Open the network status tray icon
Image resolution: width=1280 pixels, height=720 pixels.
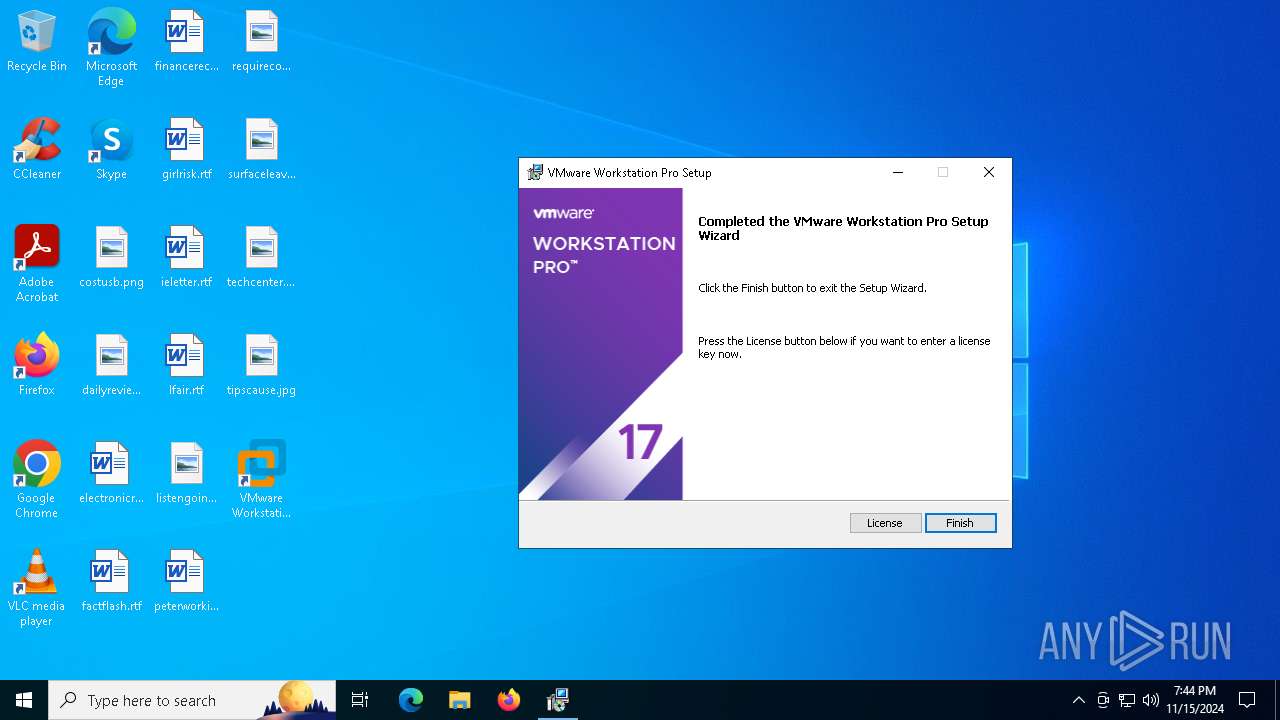pyautogui.click(x=1127, y=700)
